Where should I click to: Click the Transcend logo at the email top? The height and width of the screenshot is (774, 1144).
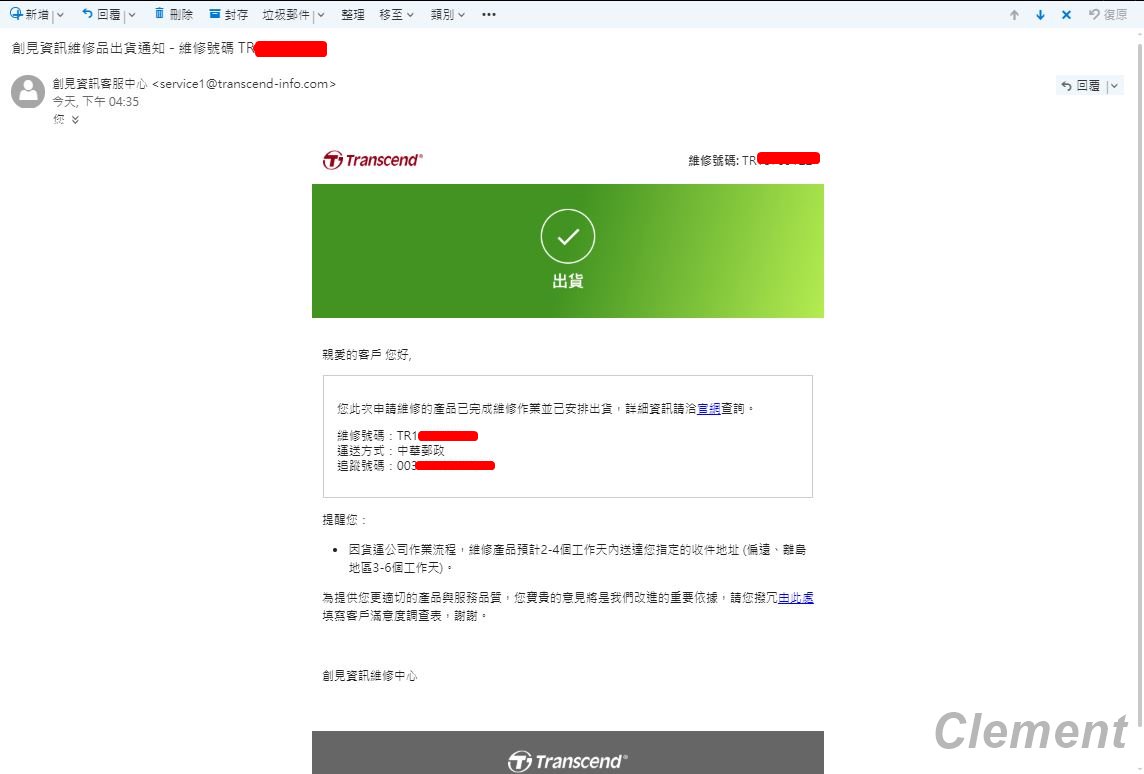click(373, 160)
